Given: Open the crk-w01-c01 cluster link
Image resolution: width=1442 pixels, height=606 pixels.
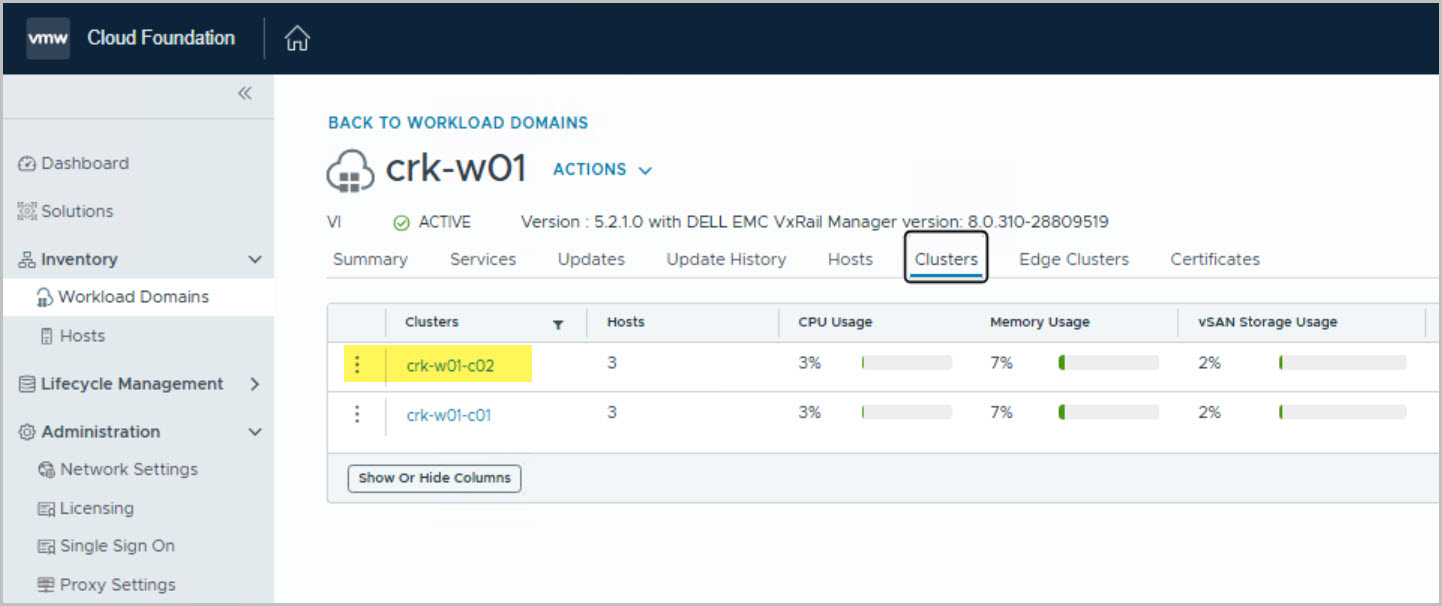Looking at the screenshot, I should tap(449, 415).
